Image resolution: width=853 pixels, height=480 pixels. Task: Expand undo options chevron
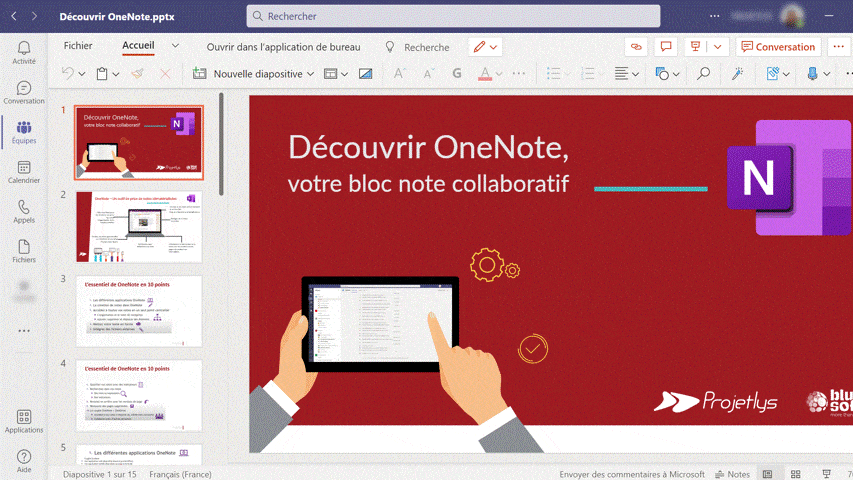82,74
